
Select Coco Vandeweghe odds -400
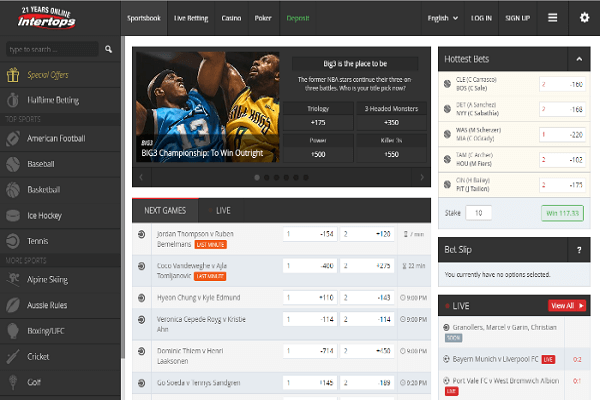[x=310, y=266]
